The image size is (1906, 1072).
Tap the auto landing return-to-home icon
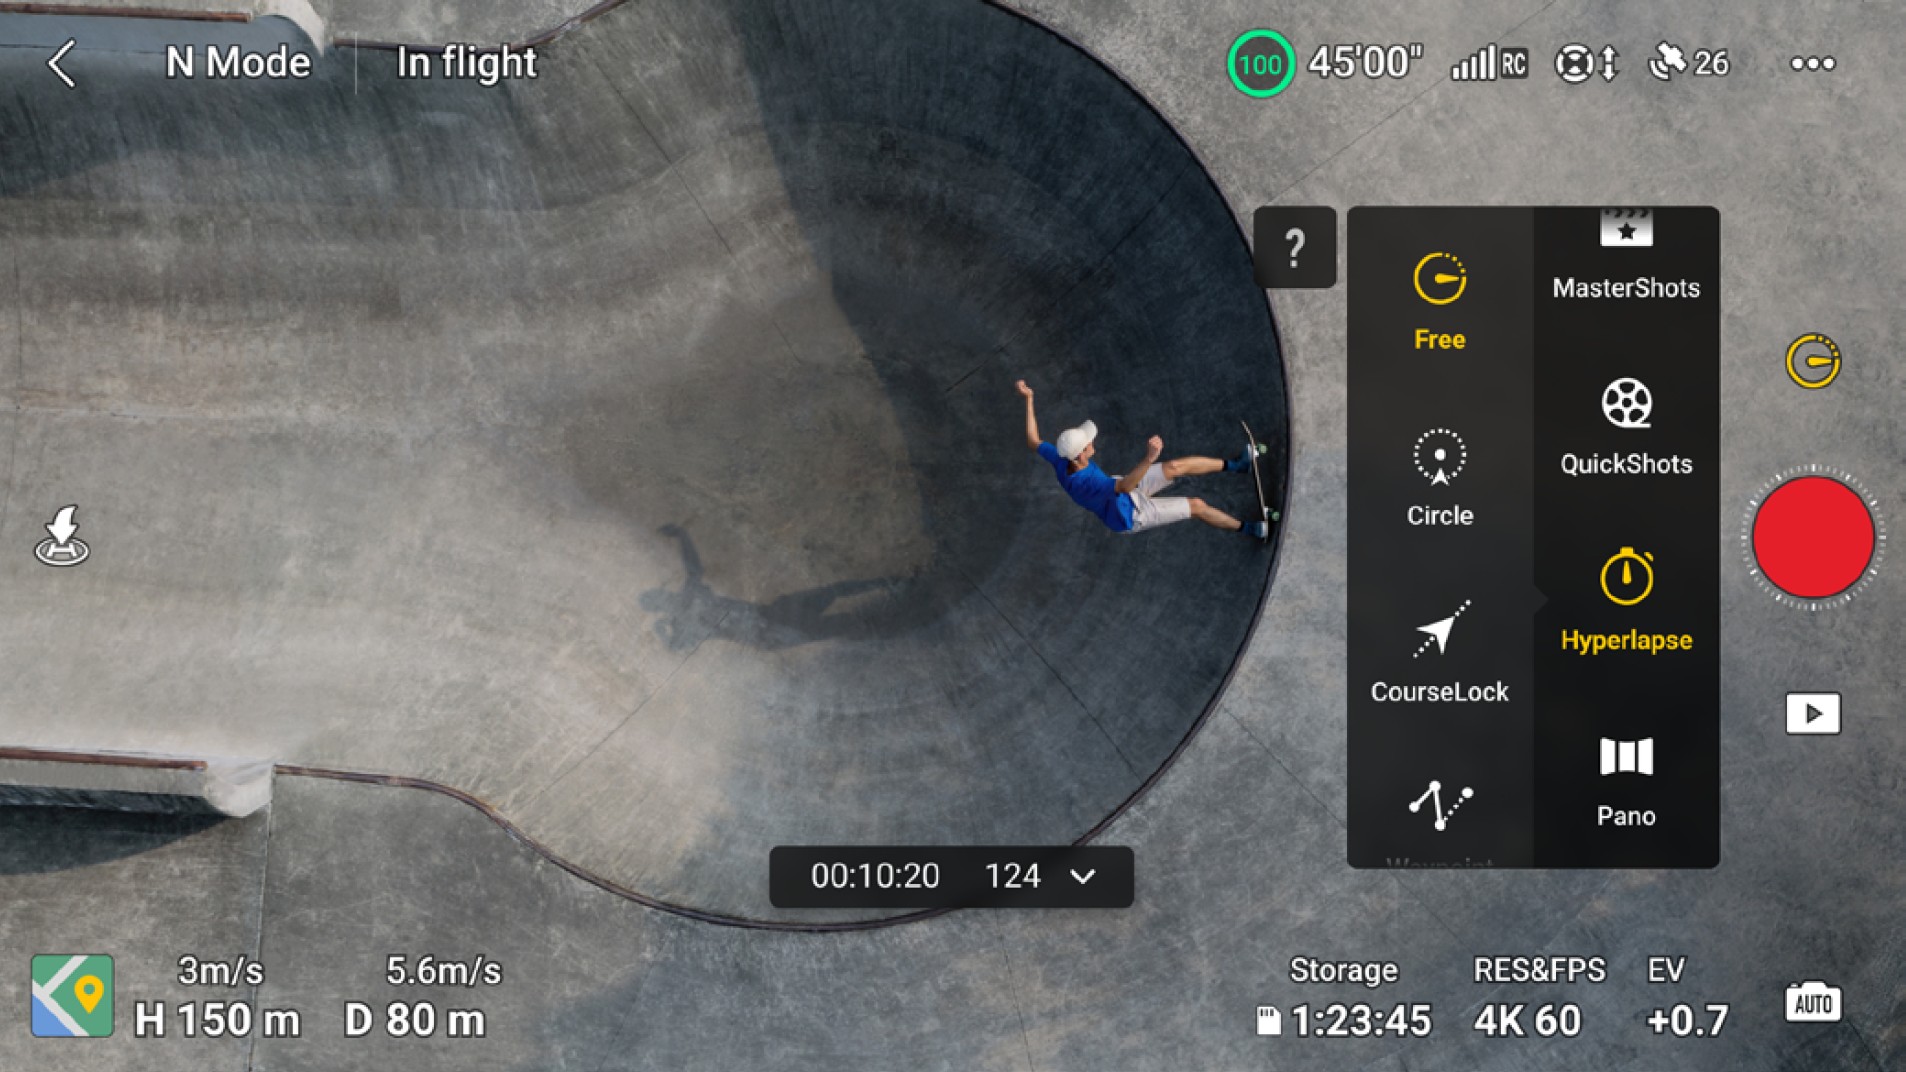pyautogui.click(x=62, y=536)
